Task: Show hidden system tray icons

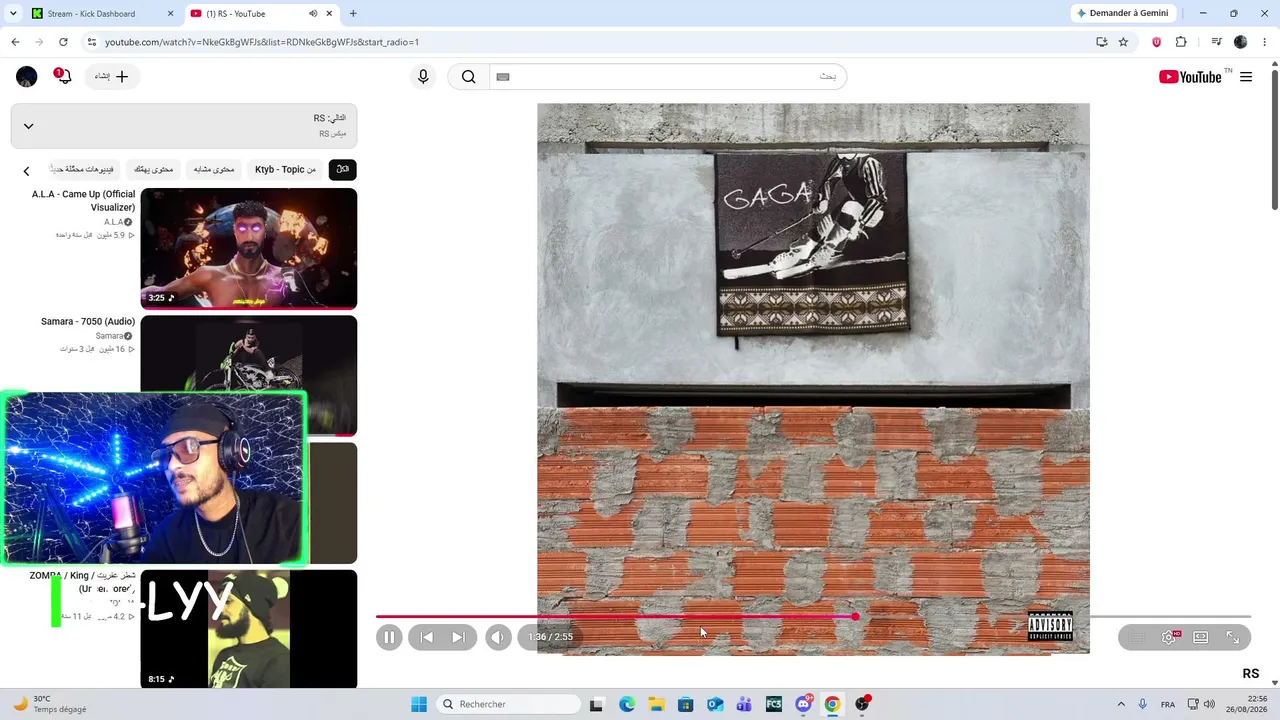Action: [x=1121, y=704]
